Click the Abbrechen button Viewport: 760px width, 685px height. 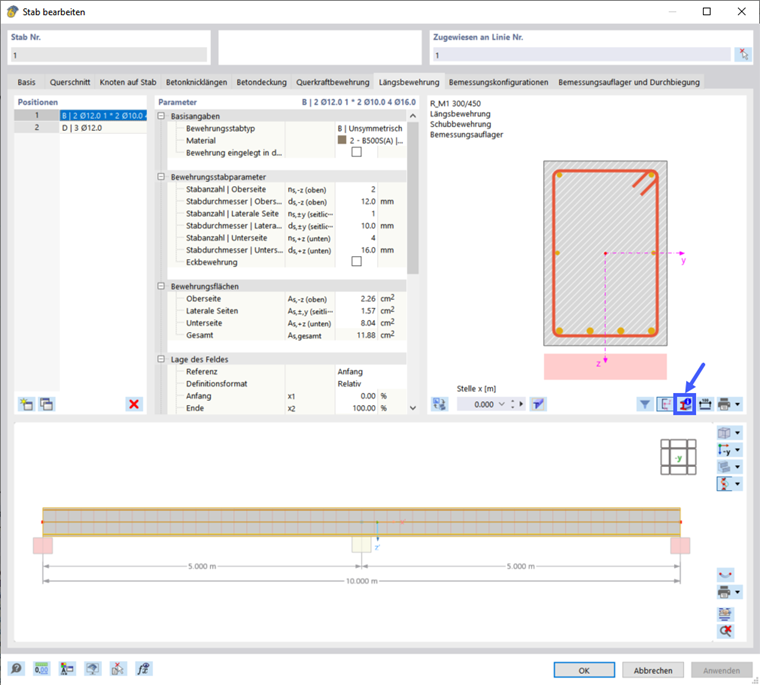pos(653,670)
